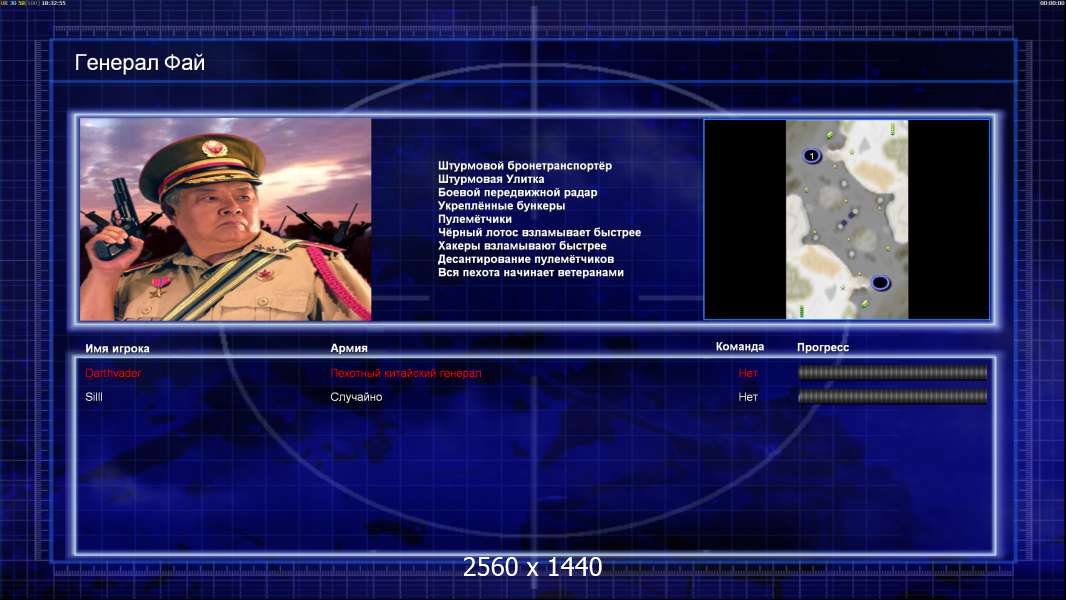Click the title 'Генерал Фай'
This screenshot has width=1066, height=600.
coord(139,63)
